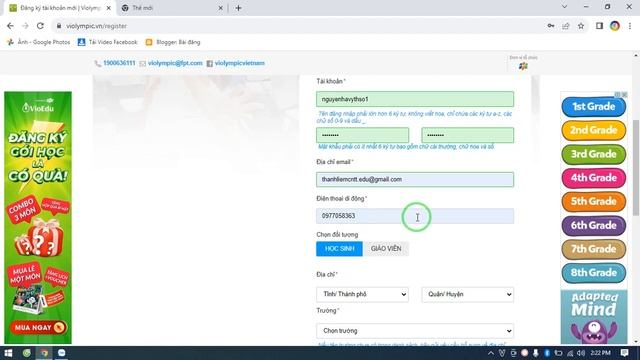Click hotline number 1900636111

tap(119, 63)
